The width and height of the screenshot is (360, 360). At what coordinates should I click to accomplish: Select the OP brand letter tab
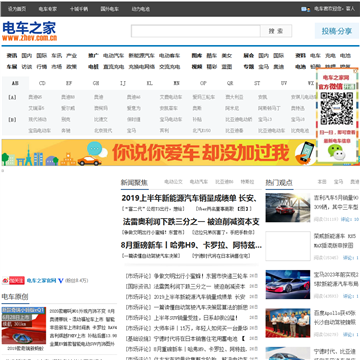(203, 83)
